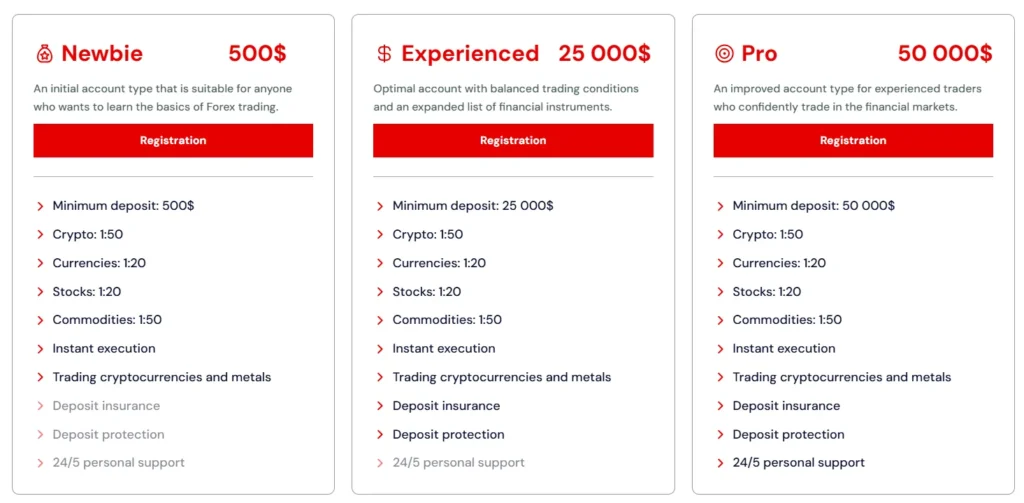The width and height of the screenshot is (1024, 503).
Task: Select the Newbie account title
Action: (102, 54)
